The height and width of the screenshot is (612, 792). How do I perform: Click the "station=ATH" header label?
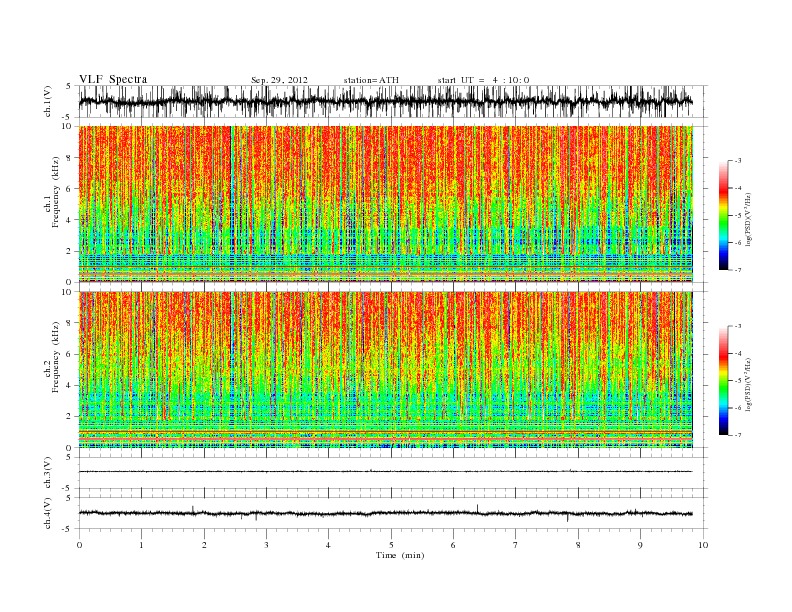point(371,80)
